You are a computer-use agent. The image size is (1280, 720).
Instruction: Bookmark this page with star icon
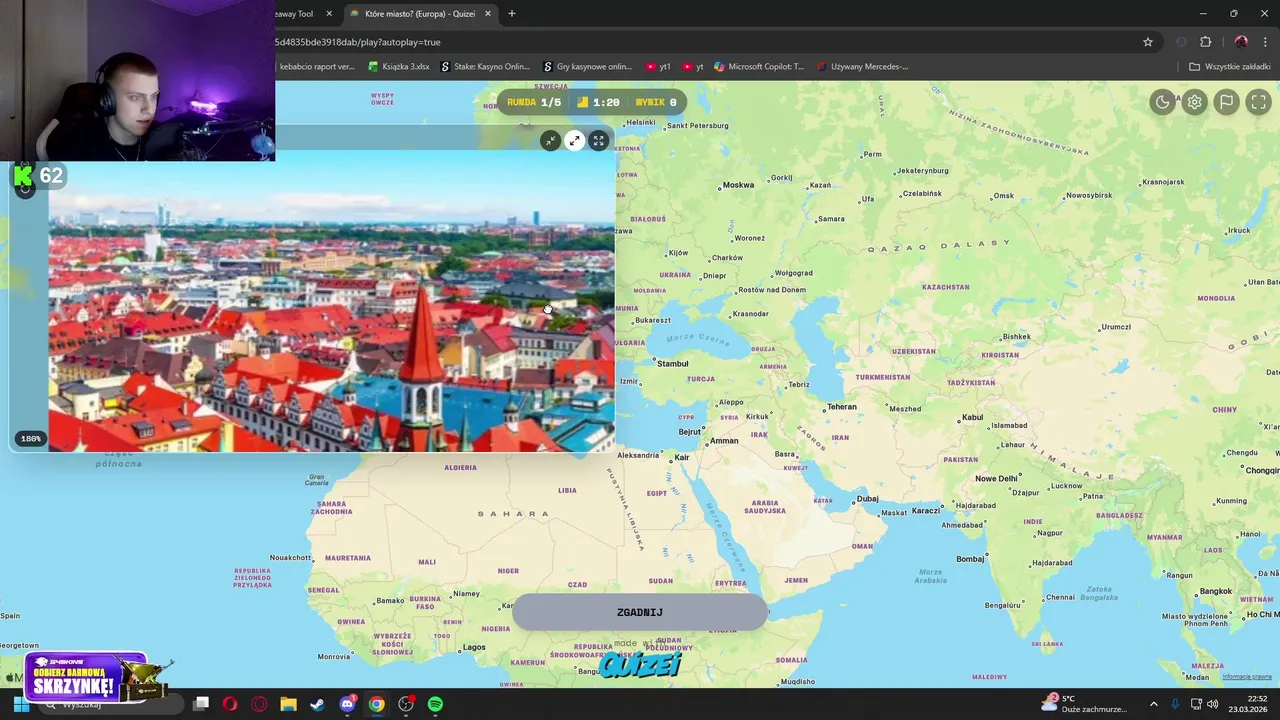[1148, 42]
